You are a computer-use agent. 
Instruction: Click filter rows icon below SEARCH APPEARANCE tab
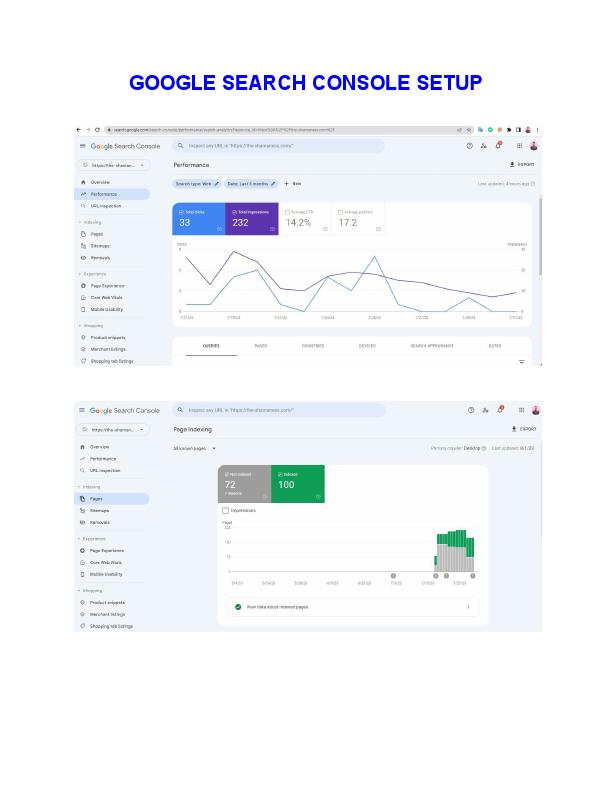pyautogui.click(x=522, y=362)
